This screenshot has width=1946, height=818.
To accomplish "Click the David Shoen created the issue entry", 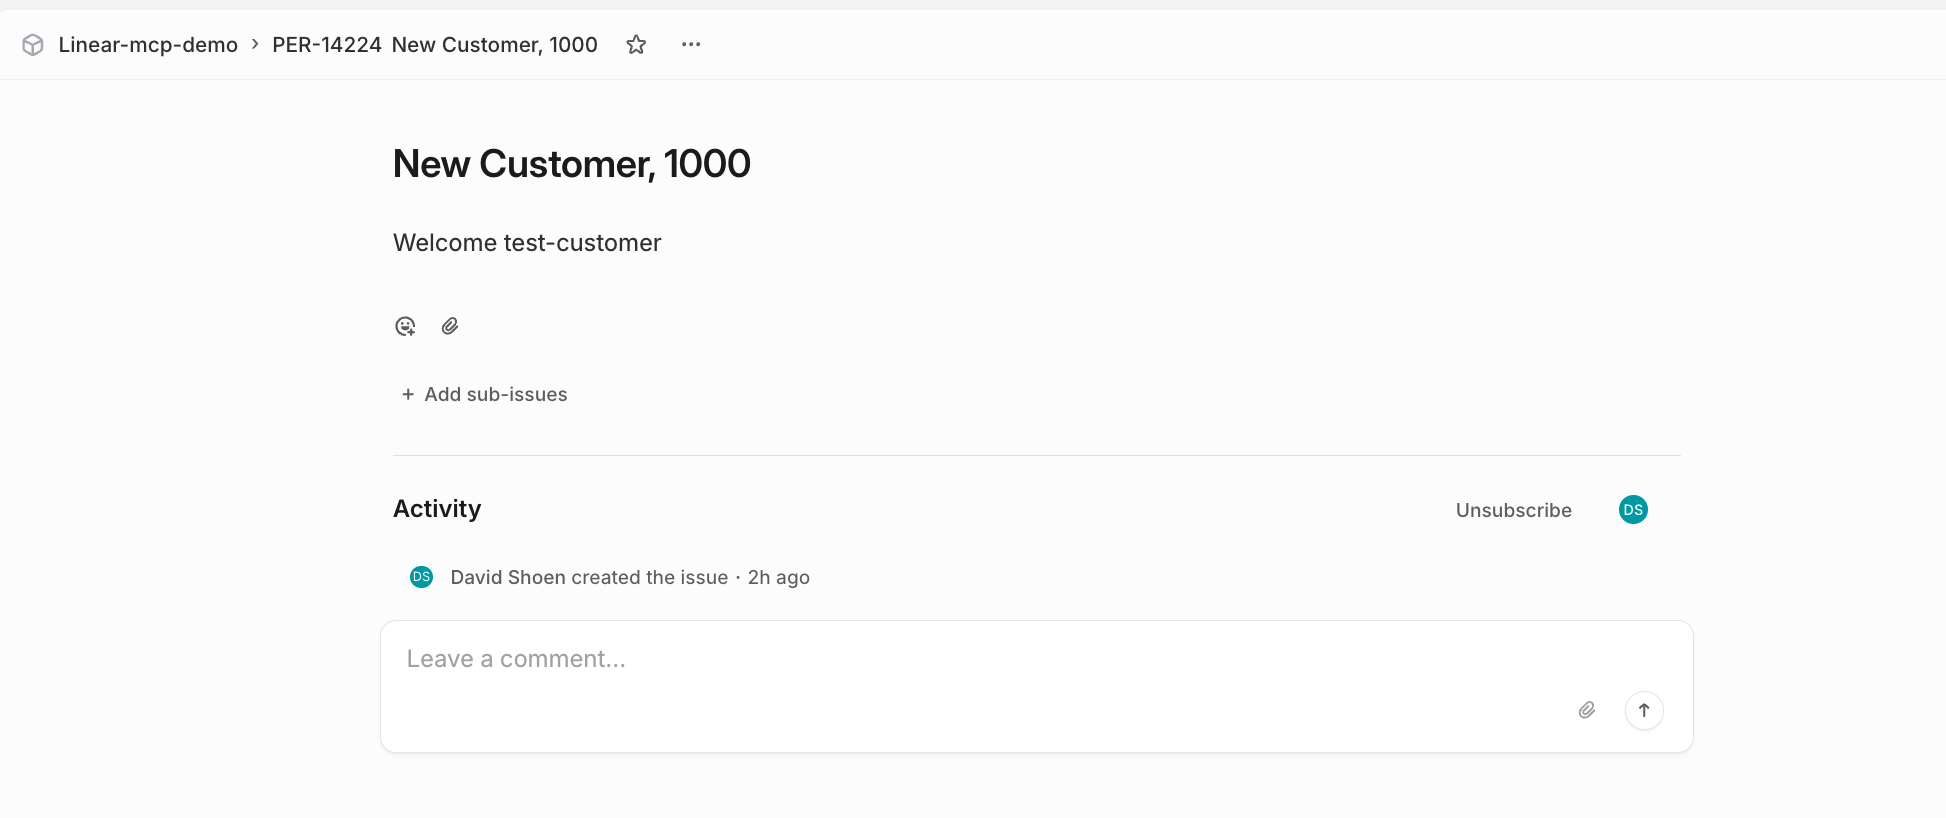I will pyautogui.click(x=589, y=577).
